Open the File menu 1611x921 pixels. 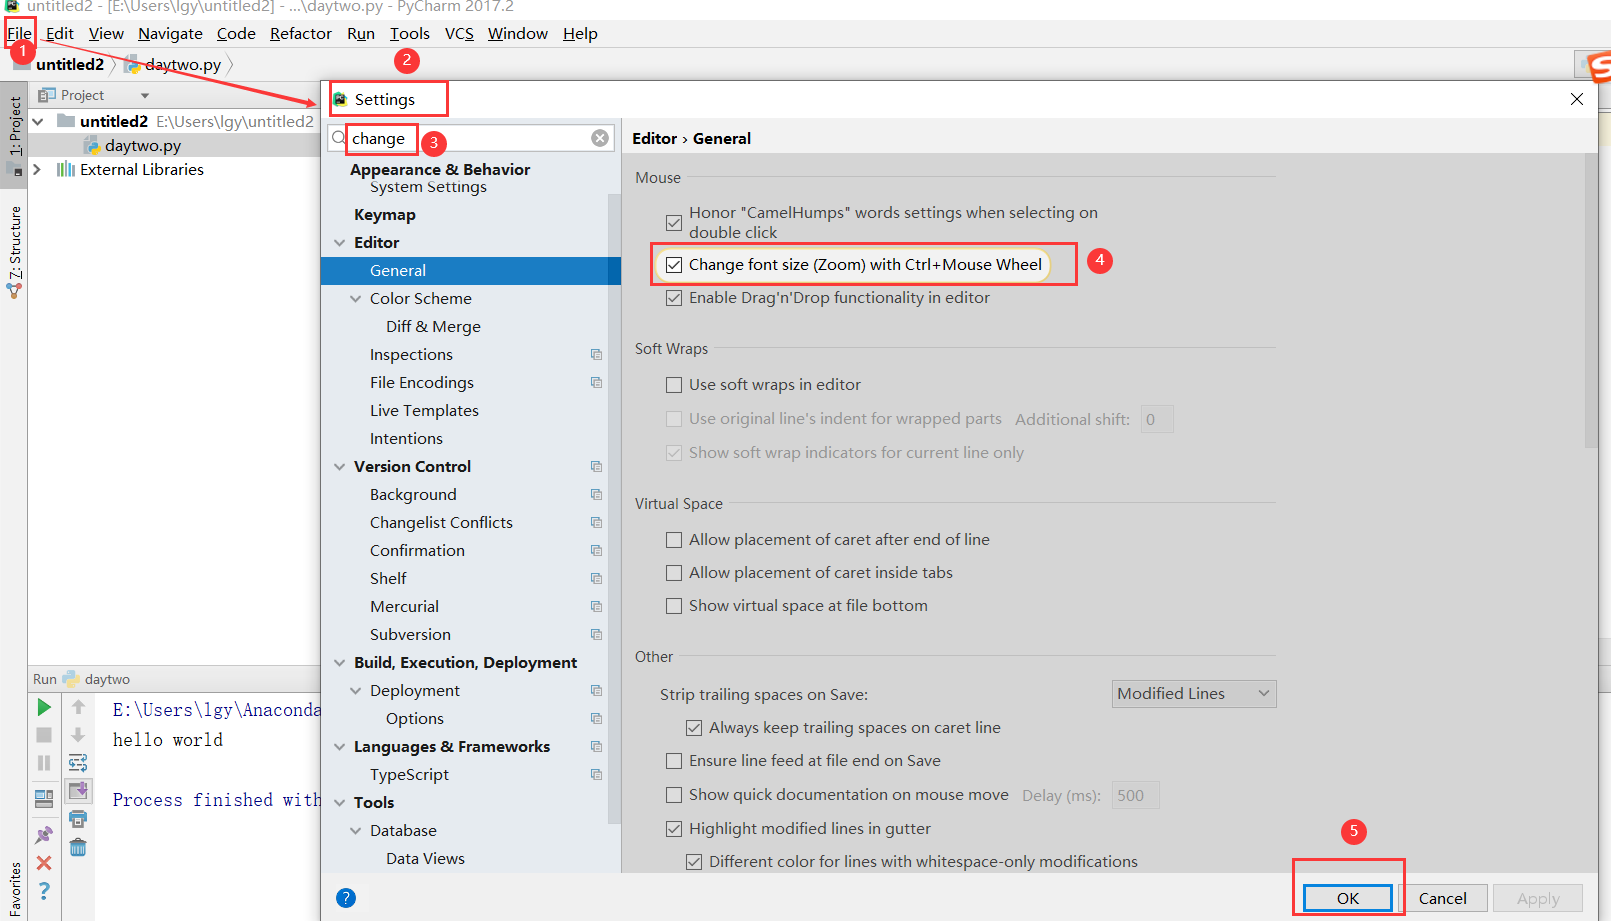[x=19, y=33]
